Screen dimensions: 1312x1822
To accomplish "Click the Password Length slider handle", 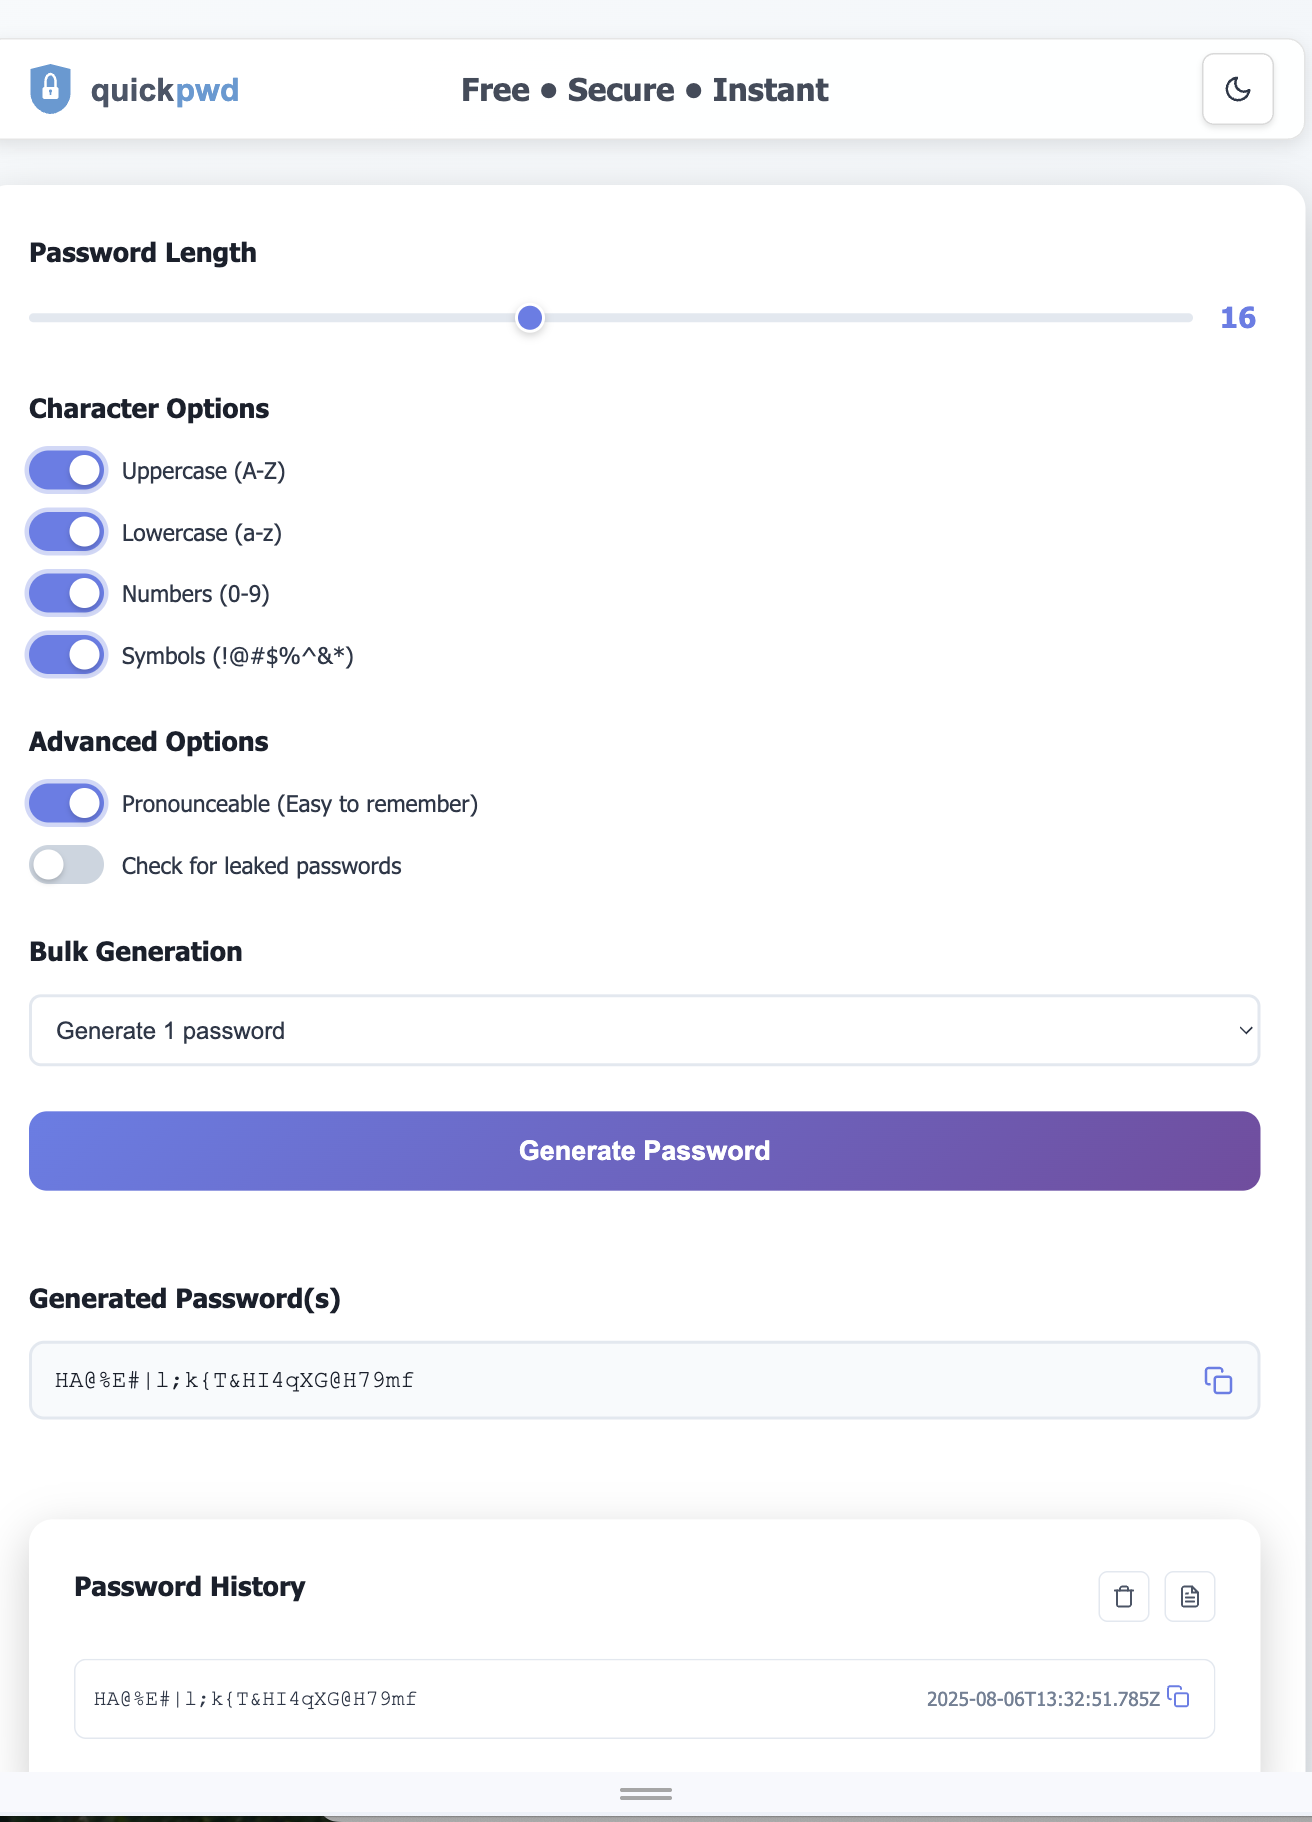I will [x=530, y=318].
